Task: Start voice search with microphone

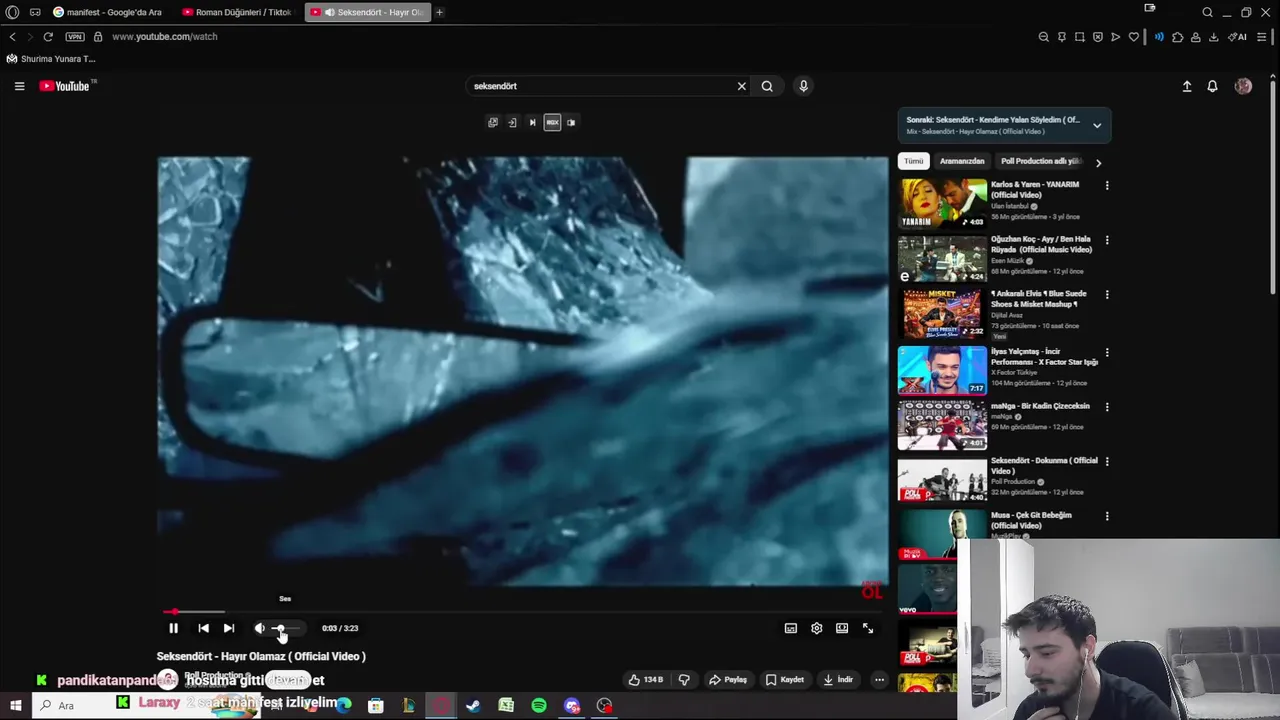Action: 803,86
